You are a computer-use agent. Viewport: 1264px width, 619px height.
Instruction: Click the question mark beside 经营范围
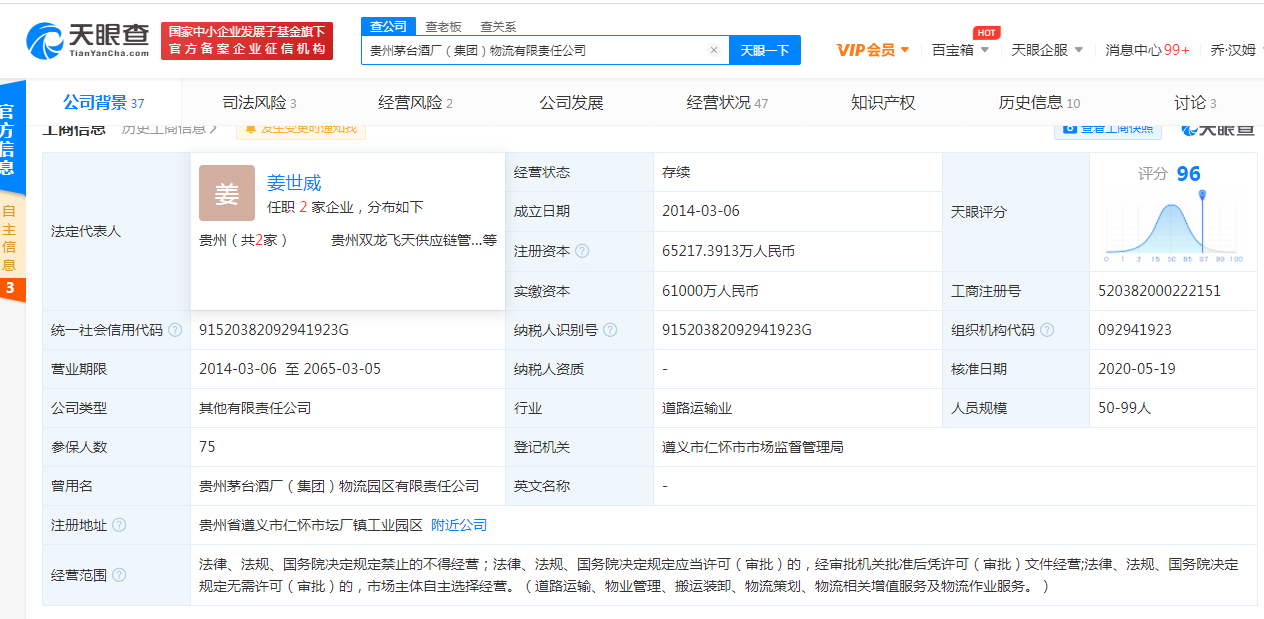tap(119, 575)
